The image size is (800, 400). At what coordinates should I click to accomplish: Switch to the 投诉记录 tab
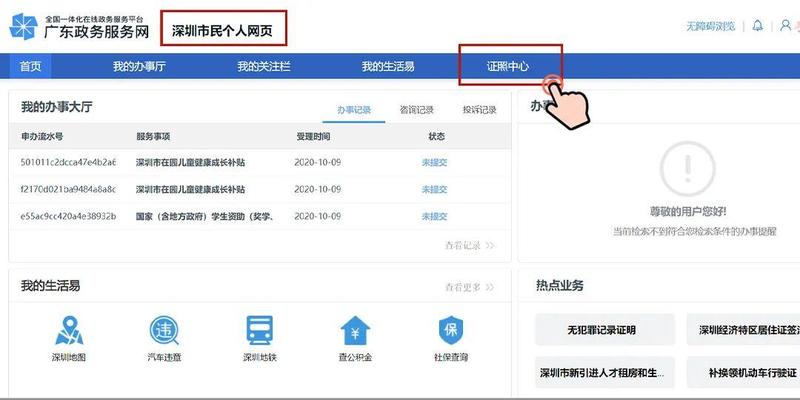pyautogui.click(x=479, y=110)
